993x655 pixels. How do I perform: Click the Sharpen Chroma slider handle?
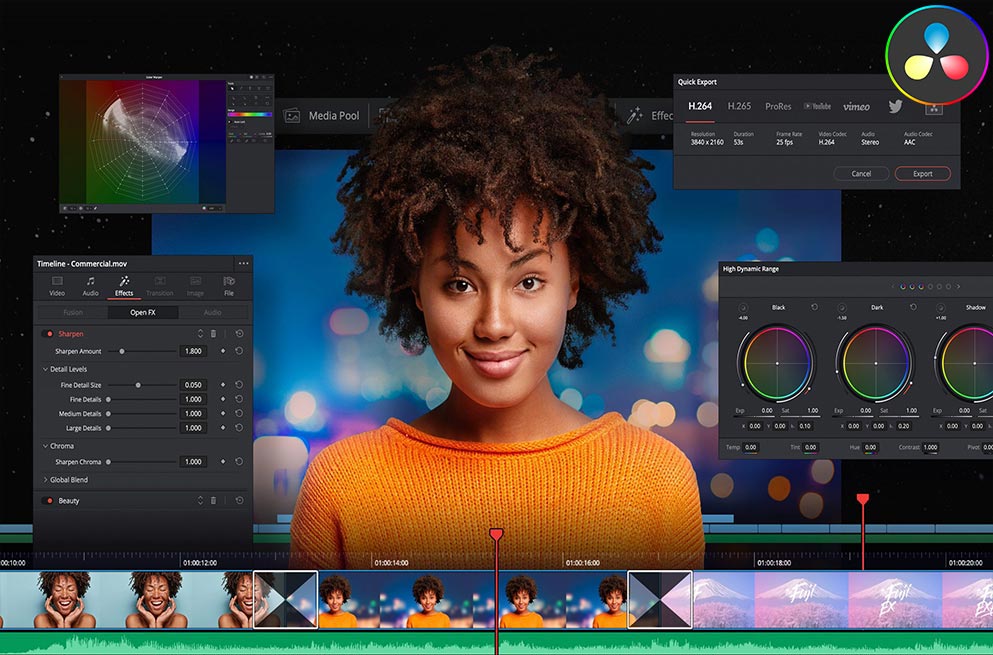[x=108, y=462]
